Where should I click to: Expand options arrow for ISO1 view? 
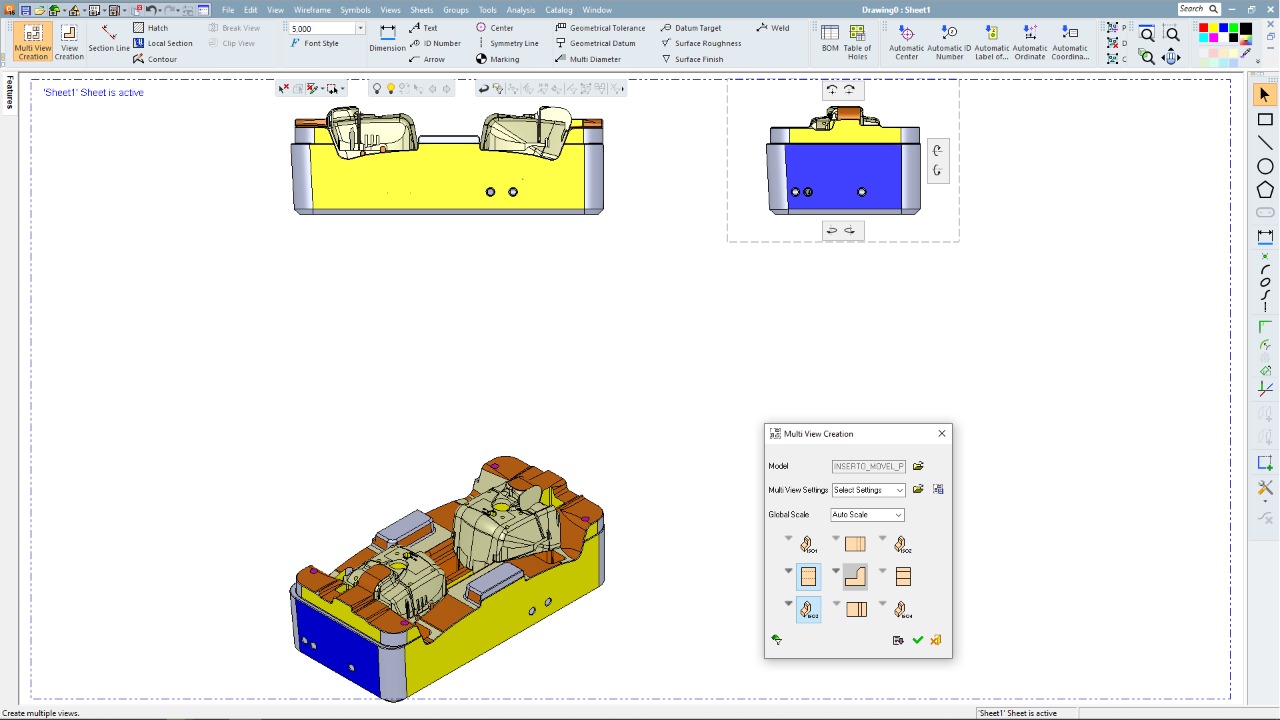789,539
